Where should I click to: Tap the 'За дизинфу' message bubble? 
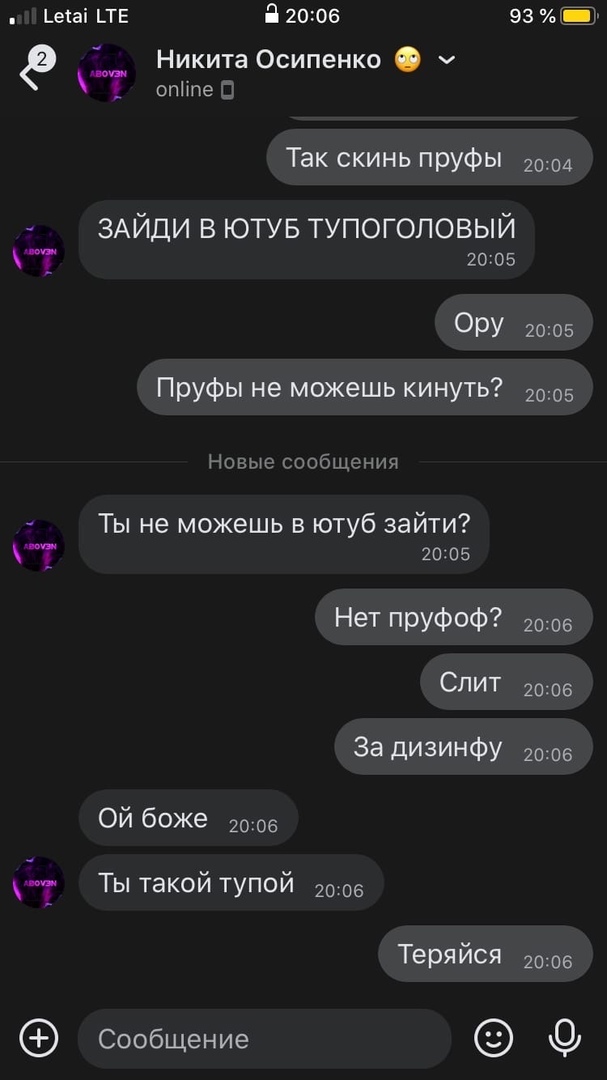click(x=464, y=747)
